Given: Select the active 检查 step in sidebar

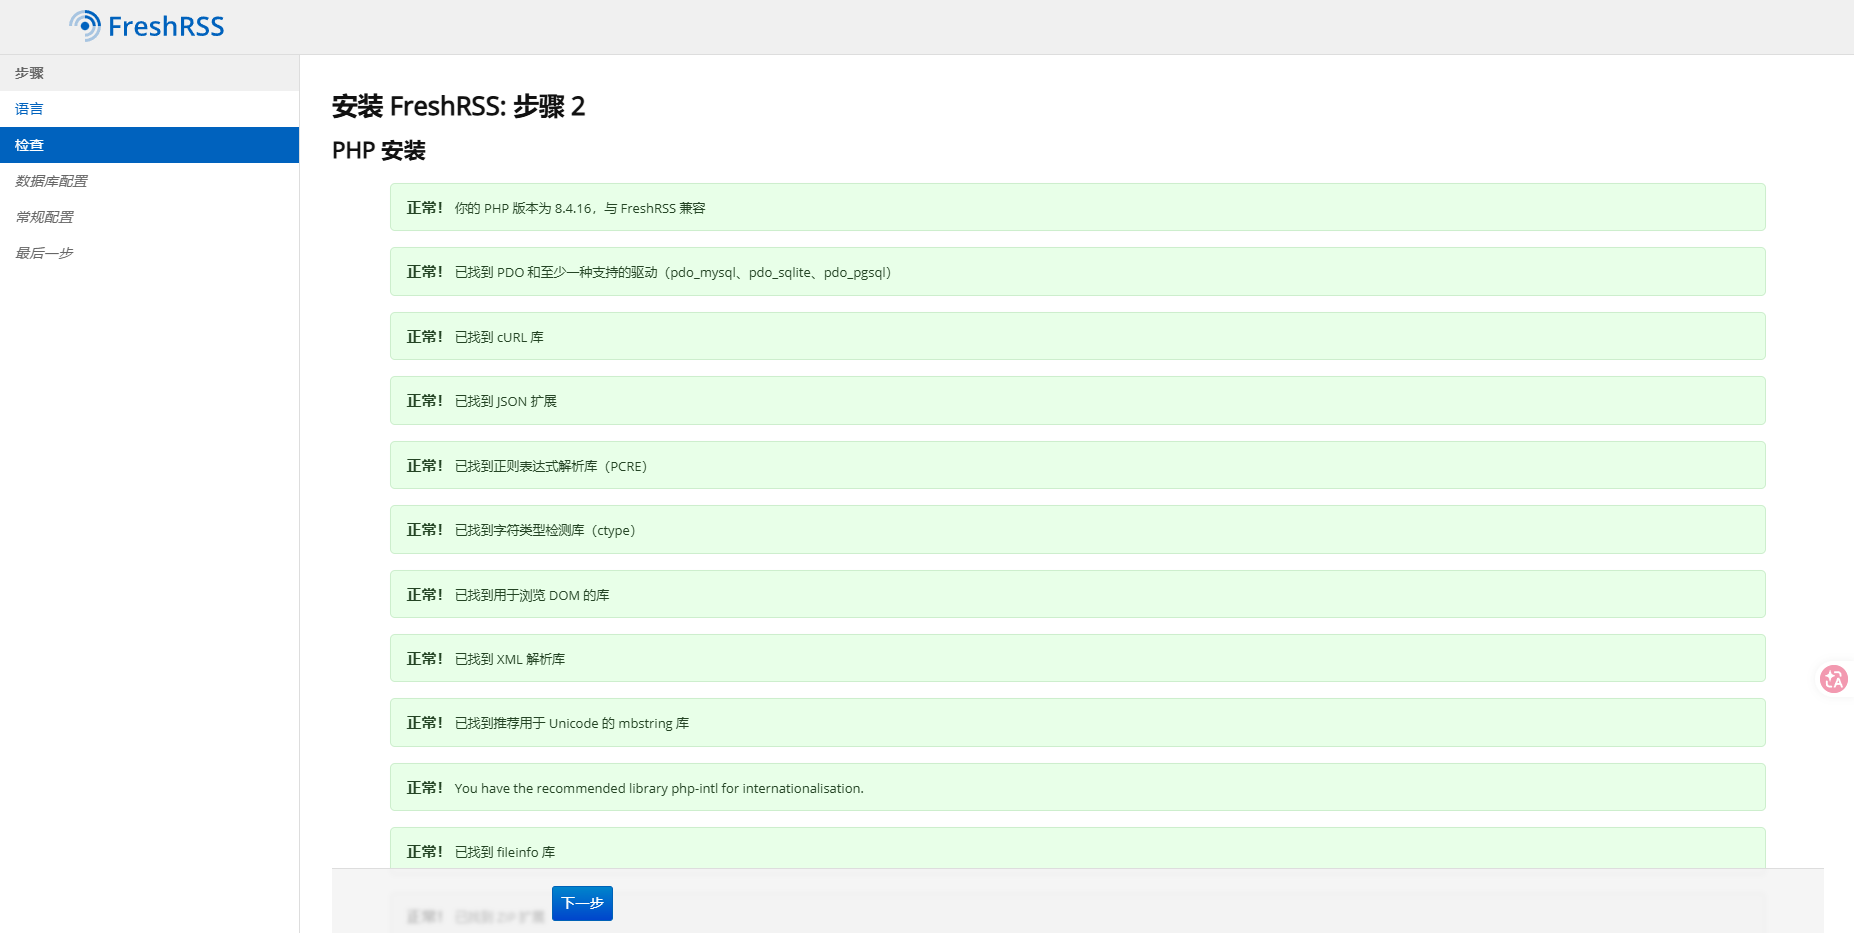Looking at the screenshot, I should pyautogui.click(x=29, y=145).
